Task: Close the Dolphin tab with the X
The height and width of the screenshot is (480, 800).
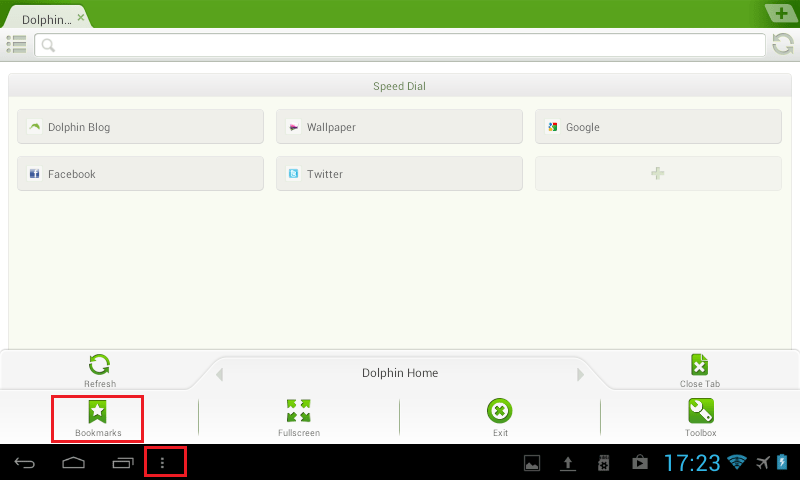Action: tap(81, 17)
